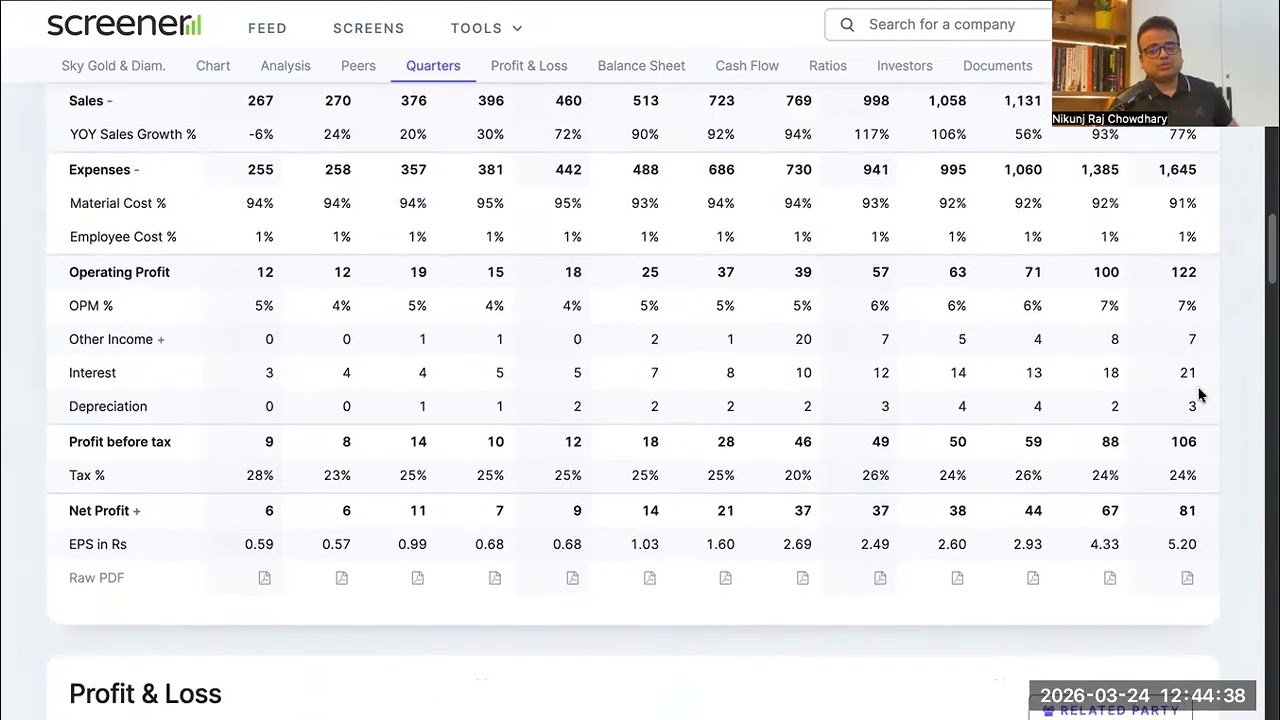The image size is (1280, 720).
Task: Click the OPM % row label
Action: 91,306
